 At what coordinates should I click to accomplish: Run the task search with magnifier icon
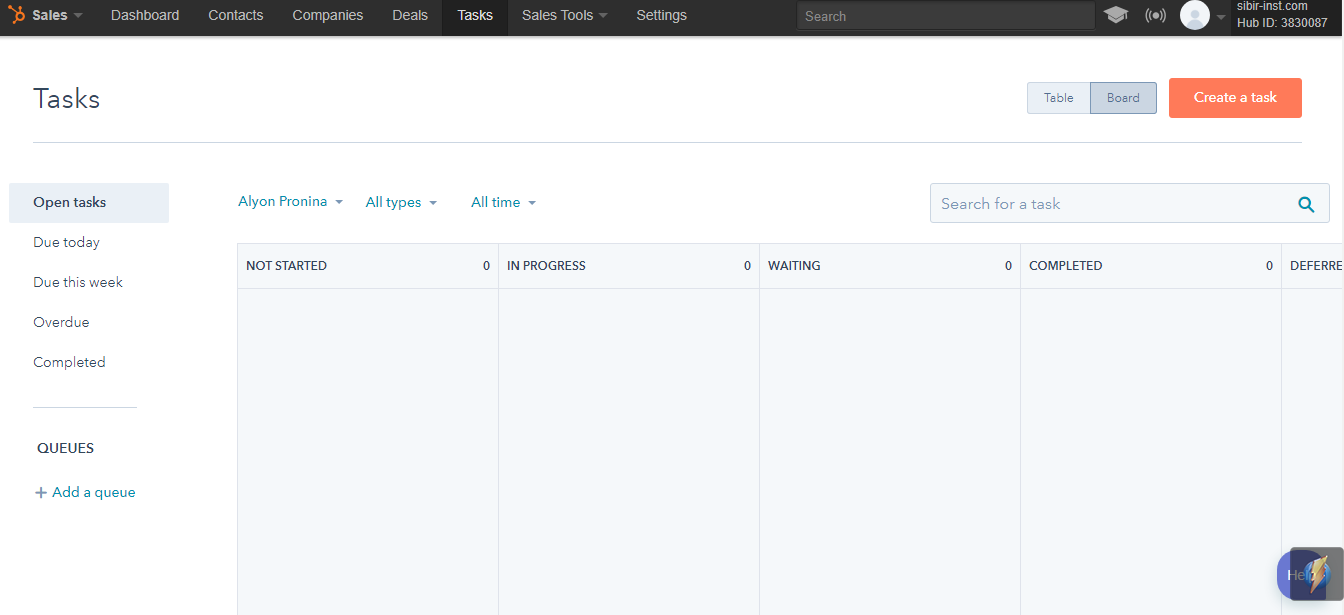pos(1306,203)
